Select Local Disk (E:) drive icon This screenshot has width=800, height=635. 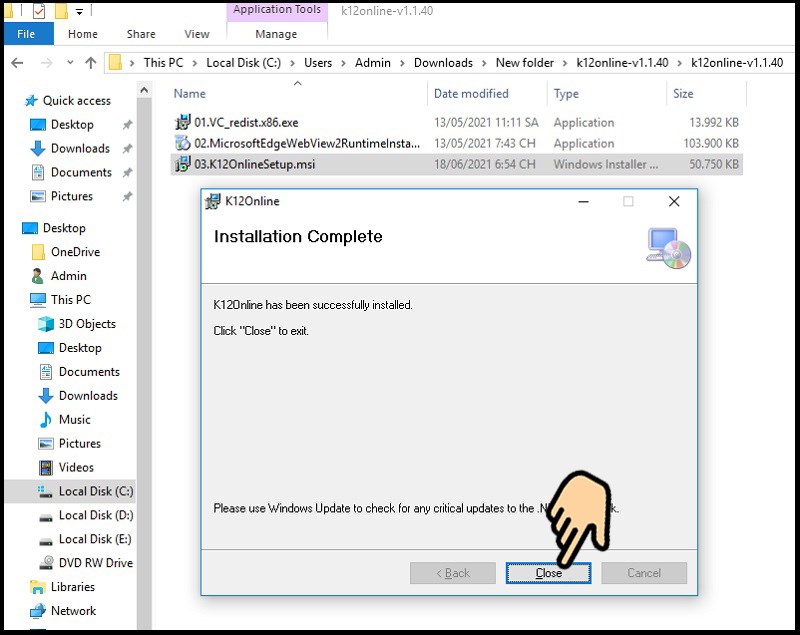pyautogui.click(x=46, y=540)
